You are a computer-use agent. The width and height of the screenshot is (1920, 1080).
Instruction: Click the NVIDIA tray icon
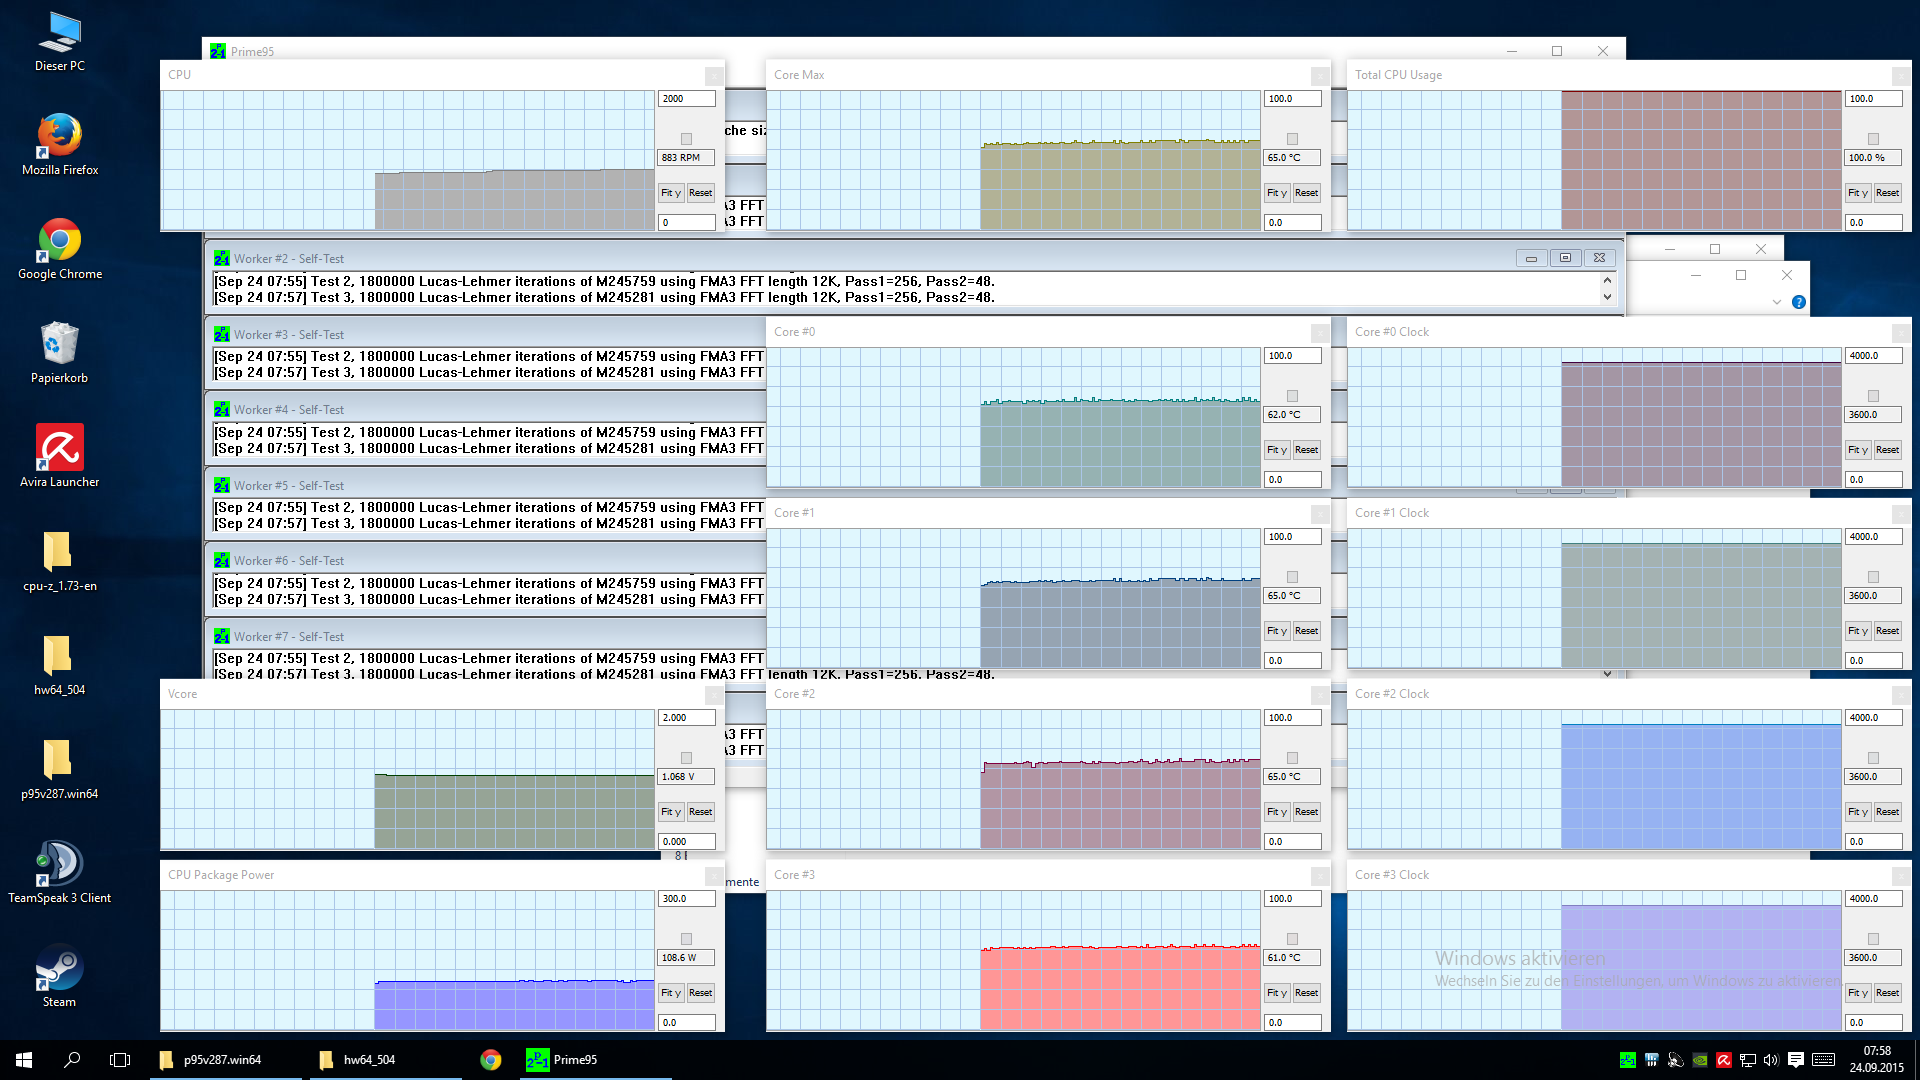coord(1699,1060)
